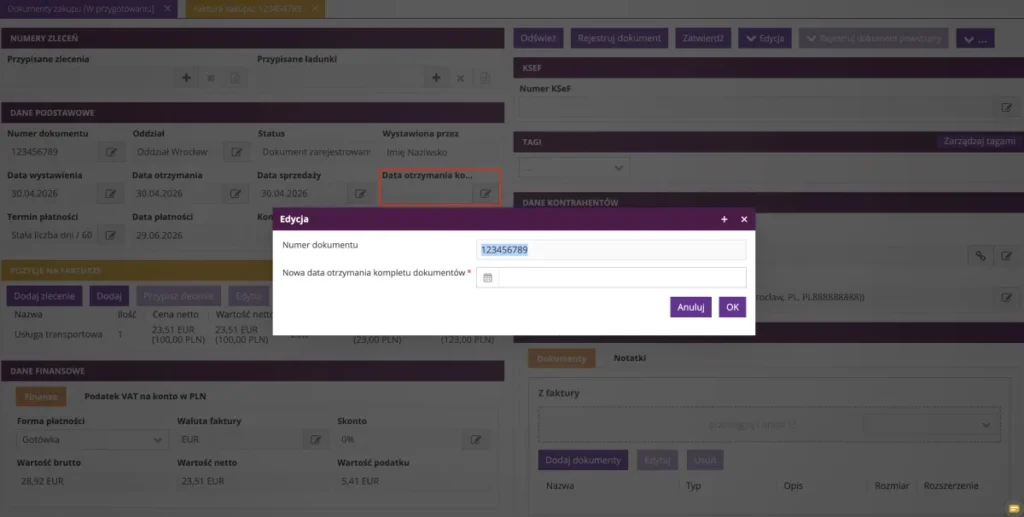The image size is (1024, 517).
Task: Click the Data płatności value 29.06.2026
Action: pyautogui.click(x=157, y=235)
